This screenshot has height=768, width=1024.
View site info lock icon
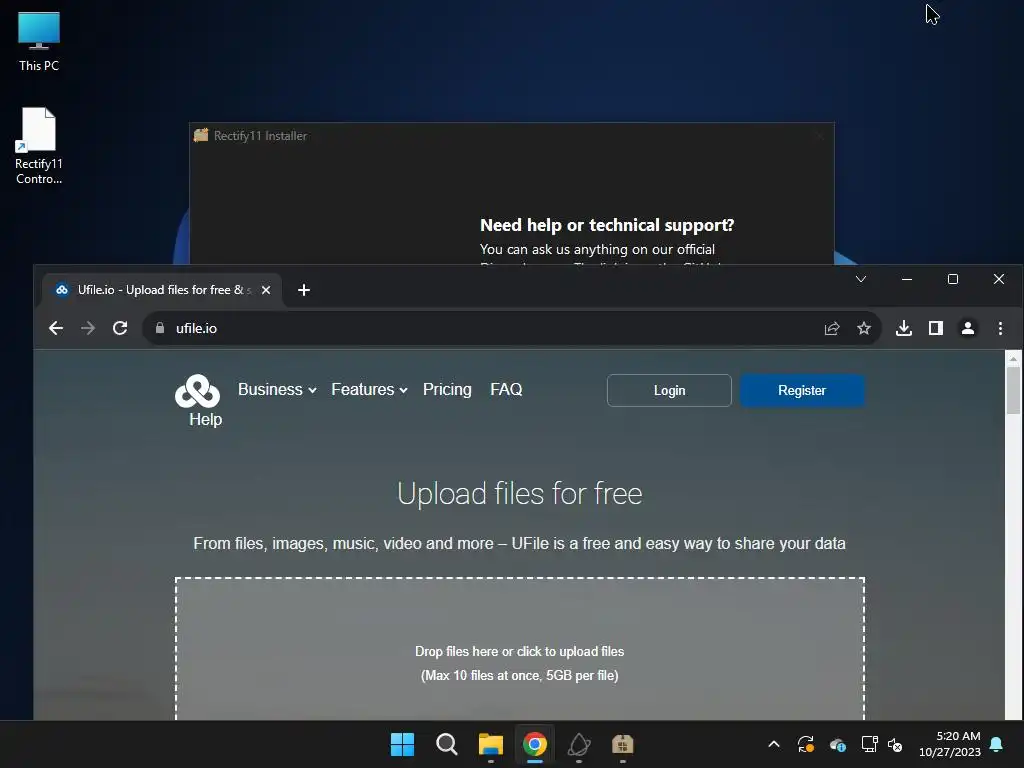point(160,328)
